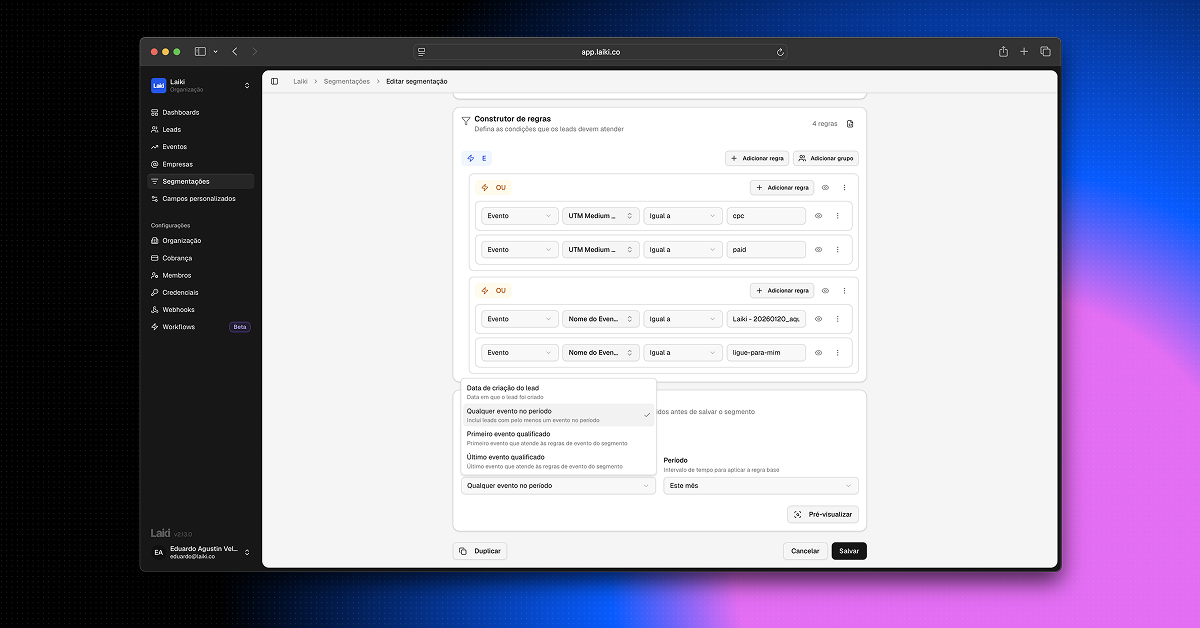Screen dimensions: 1200x628
Task: Open more options for second OU group
Action: [844, 290]
